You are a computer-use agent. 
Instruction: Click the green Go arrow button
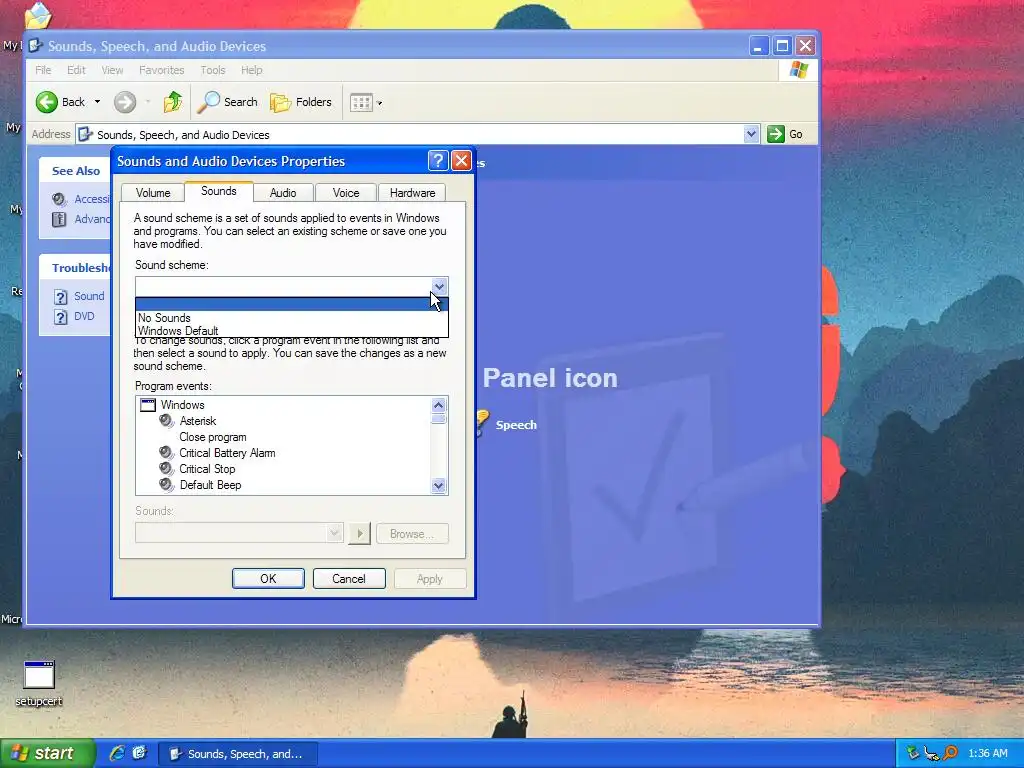(775, 135)
